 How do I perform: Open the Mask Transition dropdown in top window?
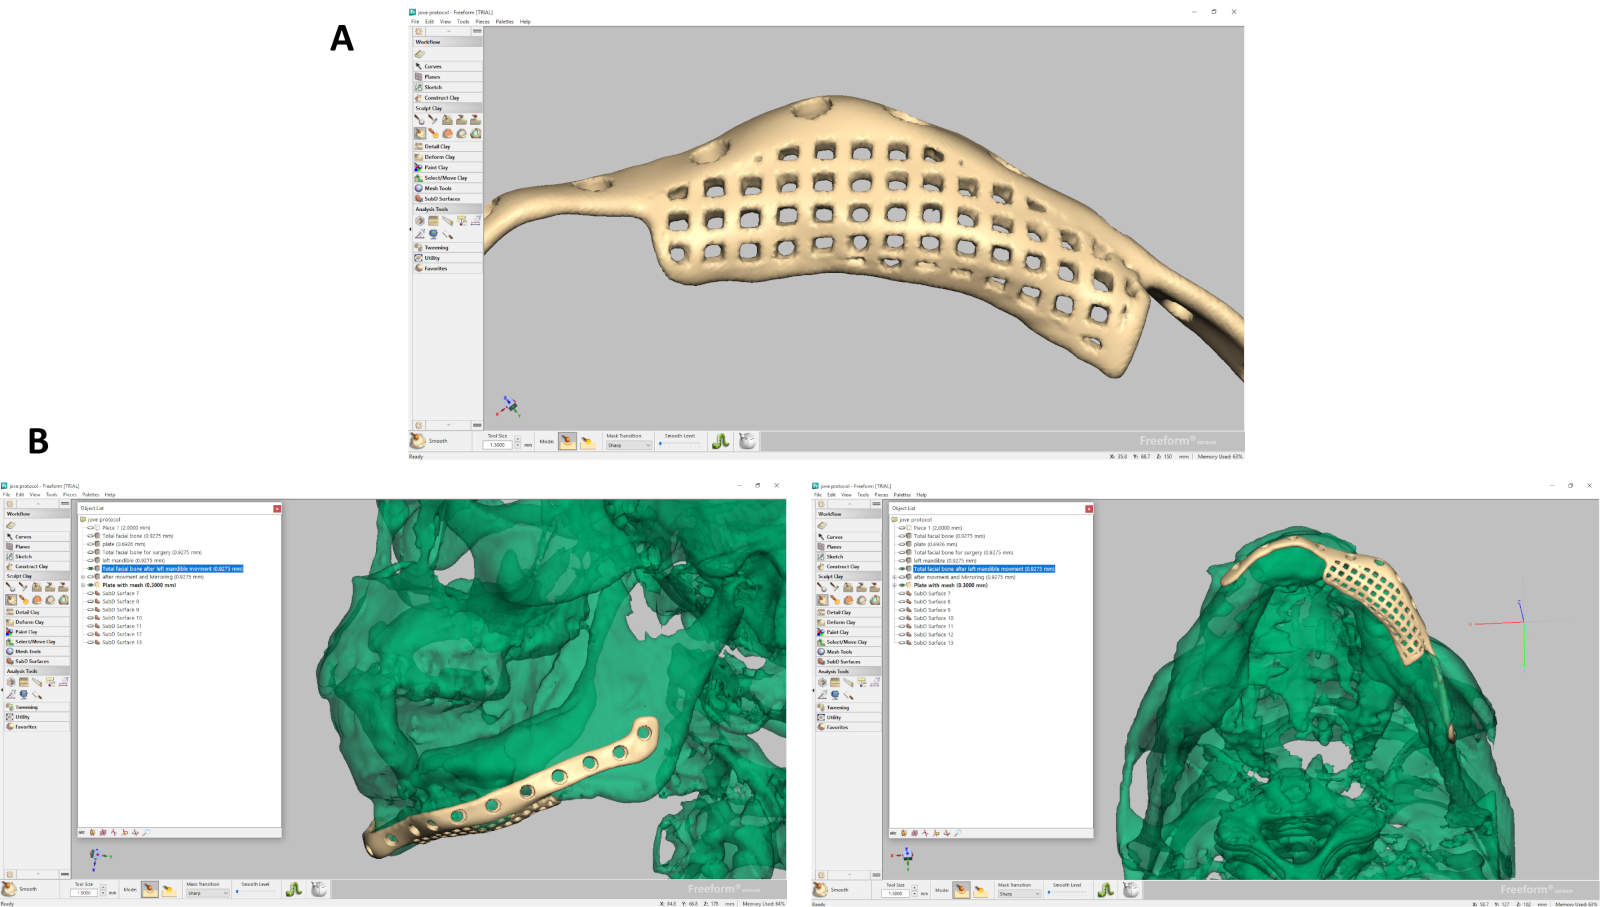click(x=628, y=445)
